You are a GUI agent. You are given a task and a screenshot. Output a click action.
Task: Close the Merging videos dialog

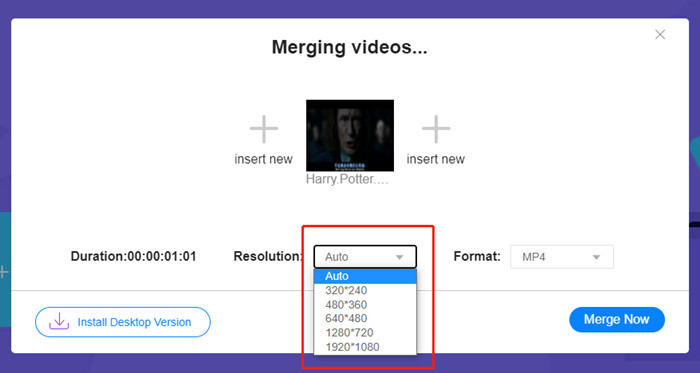coord(660,34)
